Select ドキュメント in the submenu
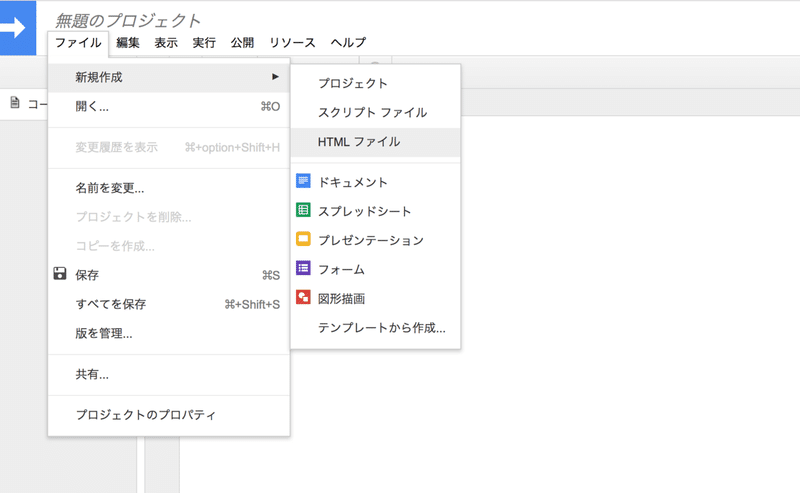800x493 pixels. pos(376,182)
